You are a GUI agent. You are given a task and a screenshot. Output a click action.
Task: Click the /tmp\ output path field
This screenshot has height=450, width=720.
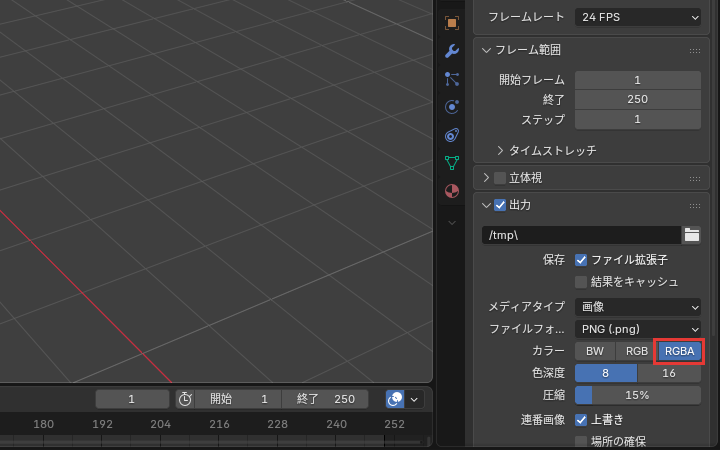(x=581, y=235)
